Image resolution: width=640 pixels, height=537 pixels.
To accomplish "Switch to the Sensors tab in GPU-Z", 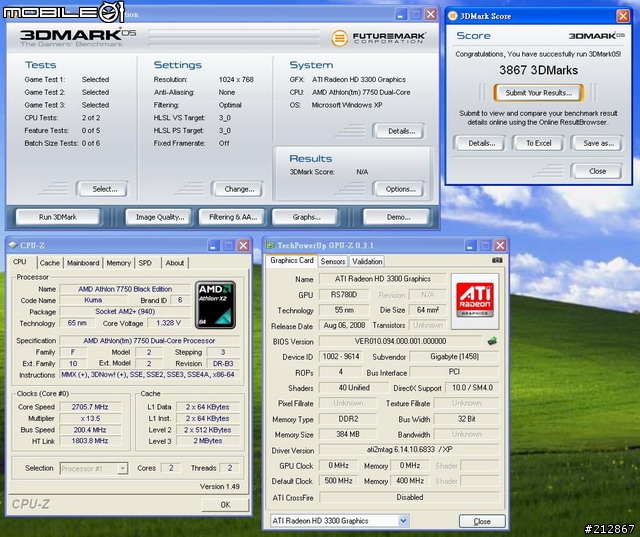I will point(333,261).
